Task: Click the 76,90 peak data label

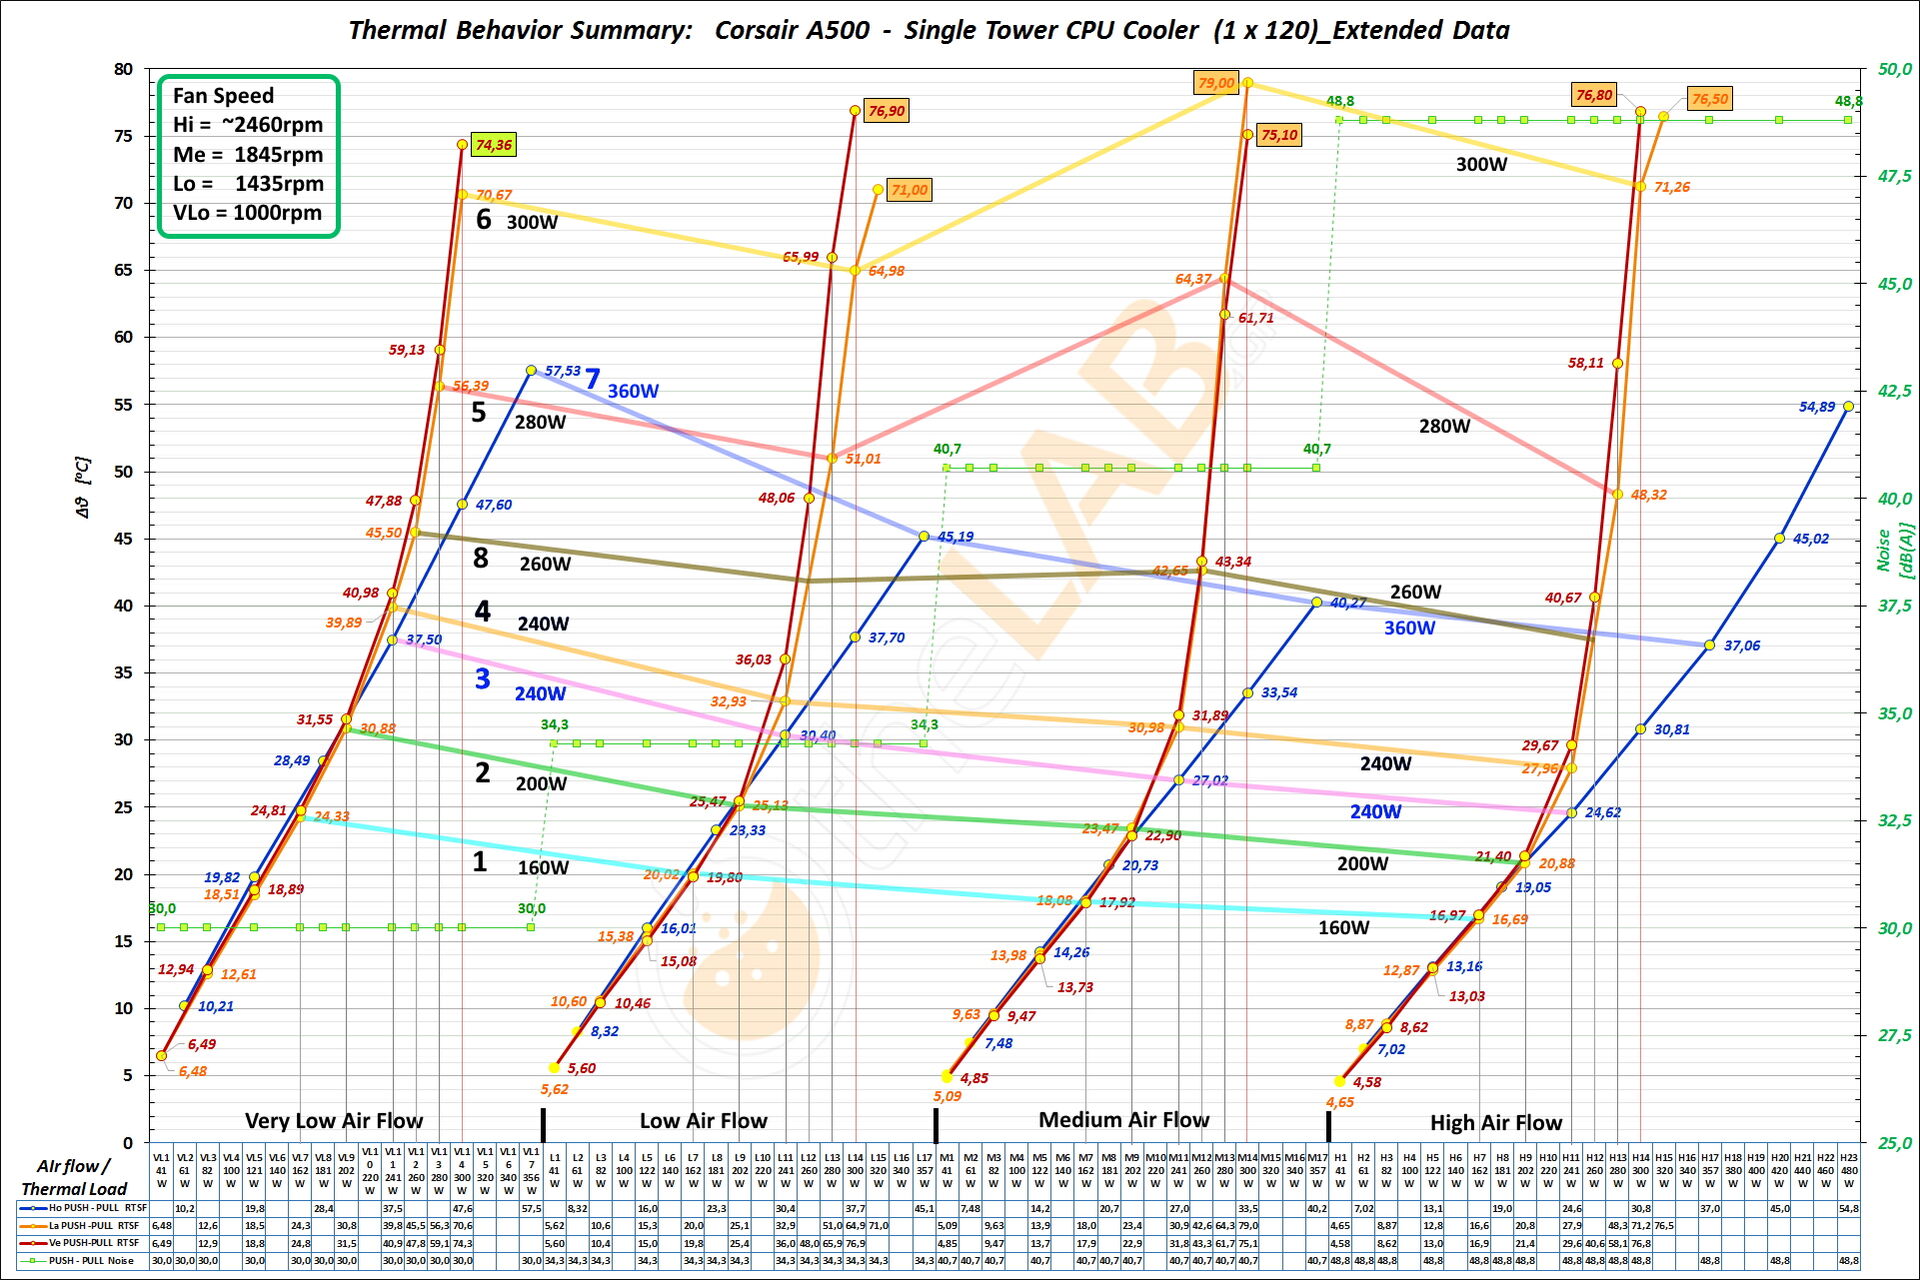Action: point(886,111)
